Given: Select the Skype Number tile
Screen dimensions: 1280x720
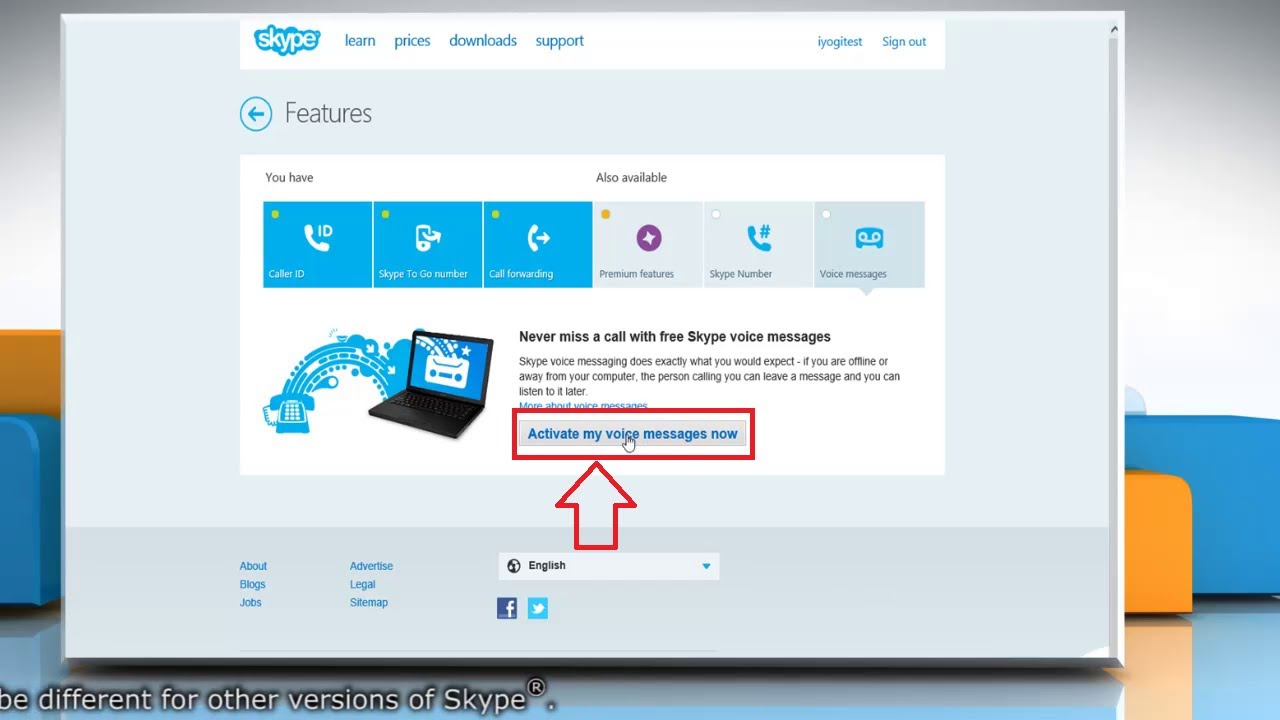Looking at the screenshot, I should [x=759, y=244].
